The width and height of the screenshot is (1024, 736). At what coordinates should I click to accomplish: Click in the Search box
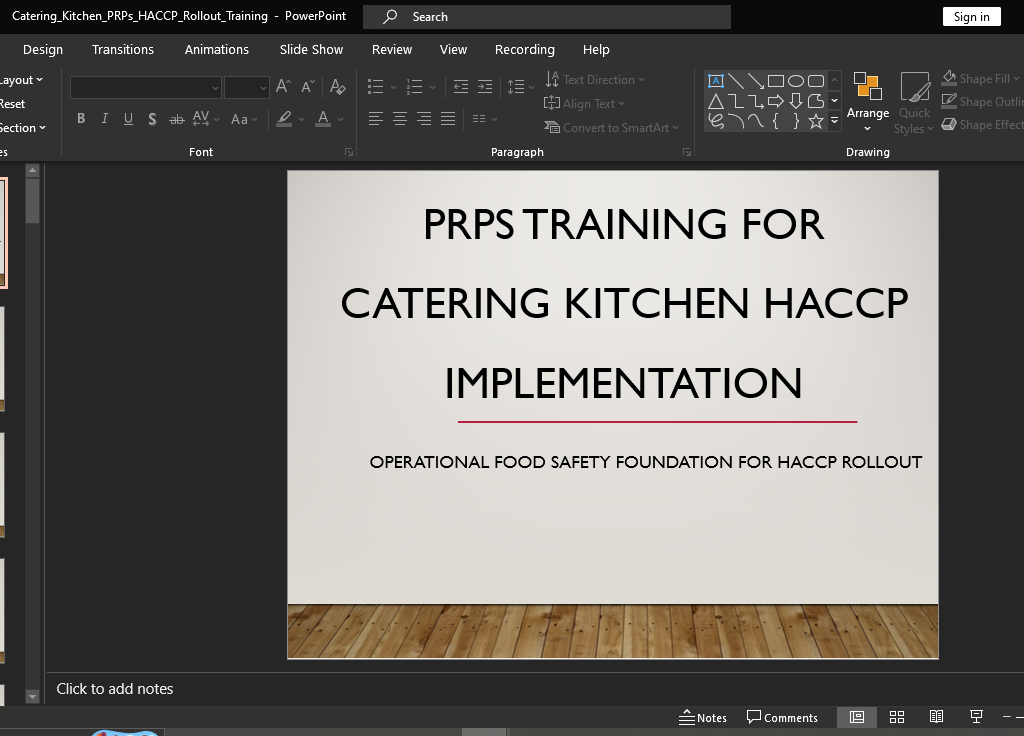coord(547,17)
